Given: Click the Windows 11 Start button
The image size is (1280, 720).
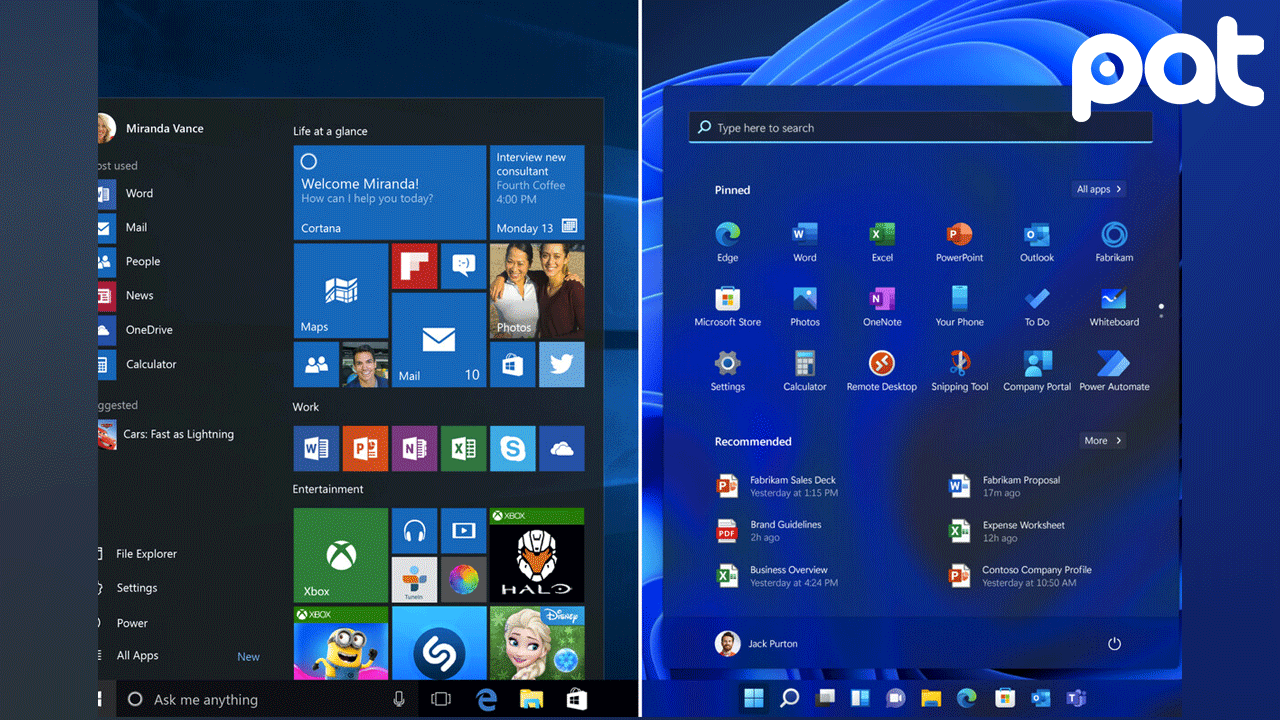Looking at the screenshot, I should 754,697.
